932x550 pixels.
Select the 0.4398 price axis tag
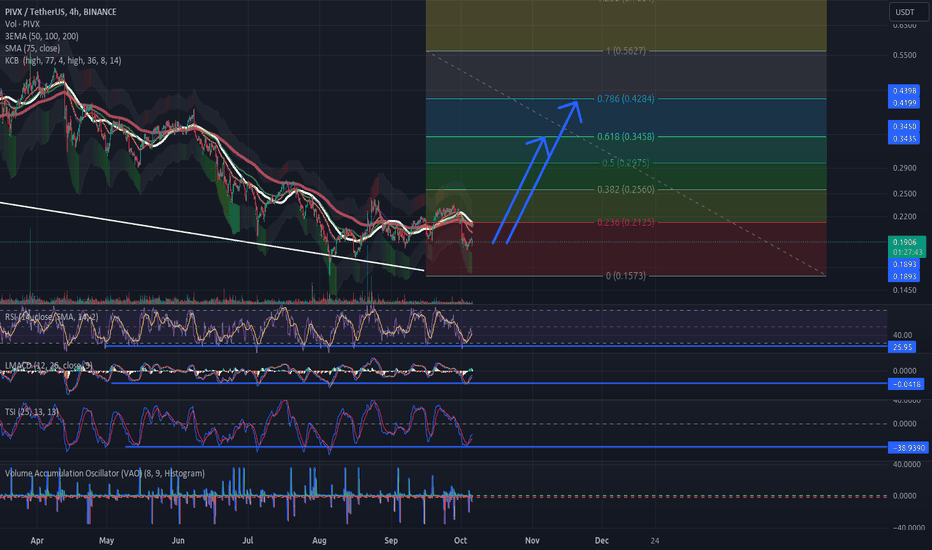pyautogui.click(x=904, y=90)
